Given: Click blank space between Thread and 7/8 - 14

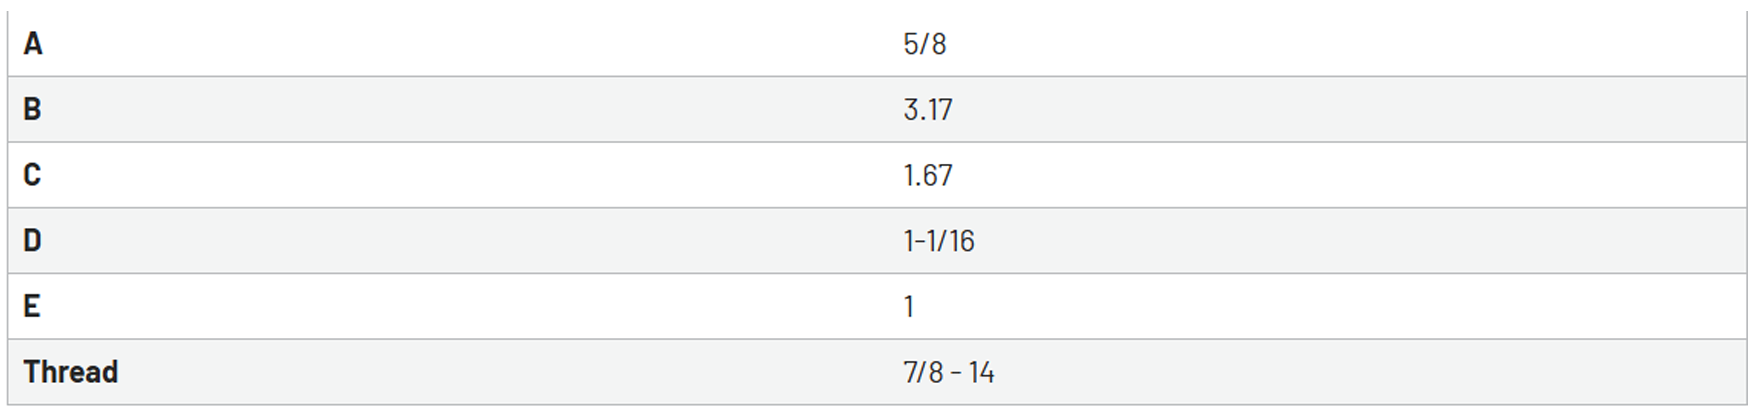Looking at the screenshot, I should click(x=510, y=372).
